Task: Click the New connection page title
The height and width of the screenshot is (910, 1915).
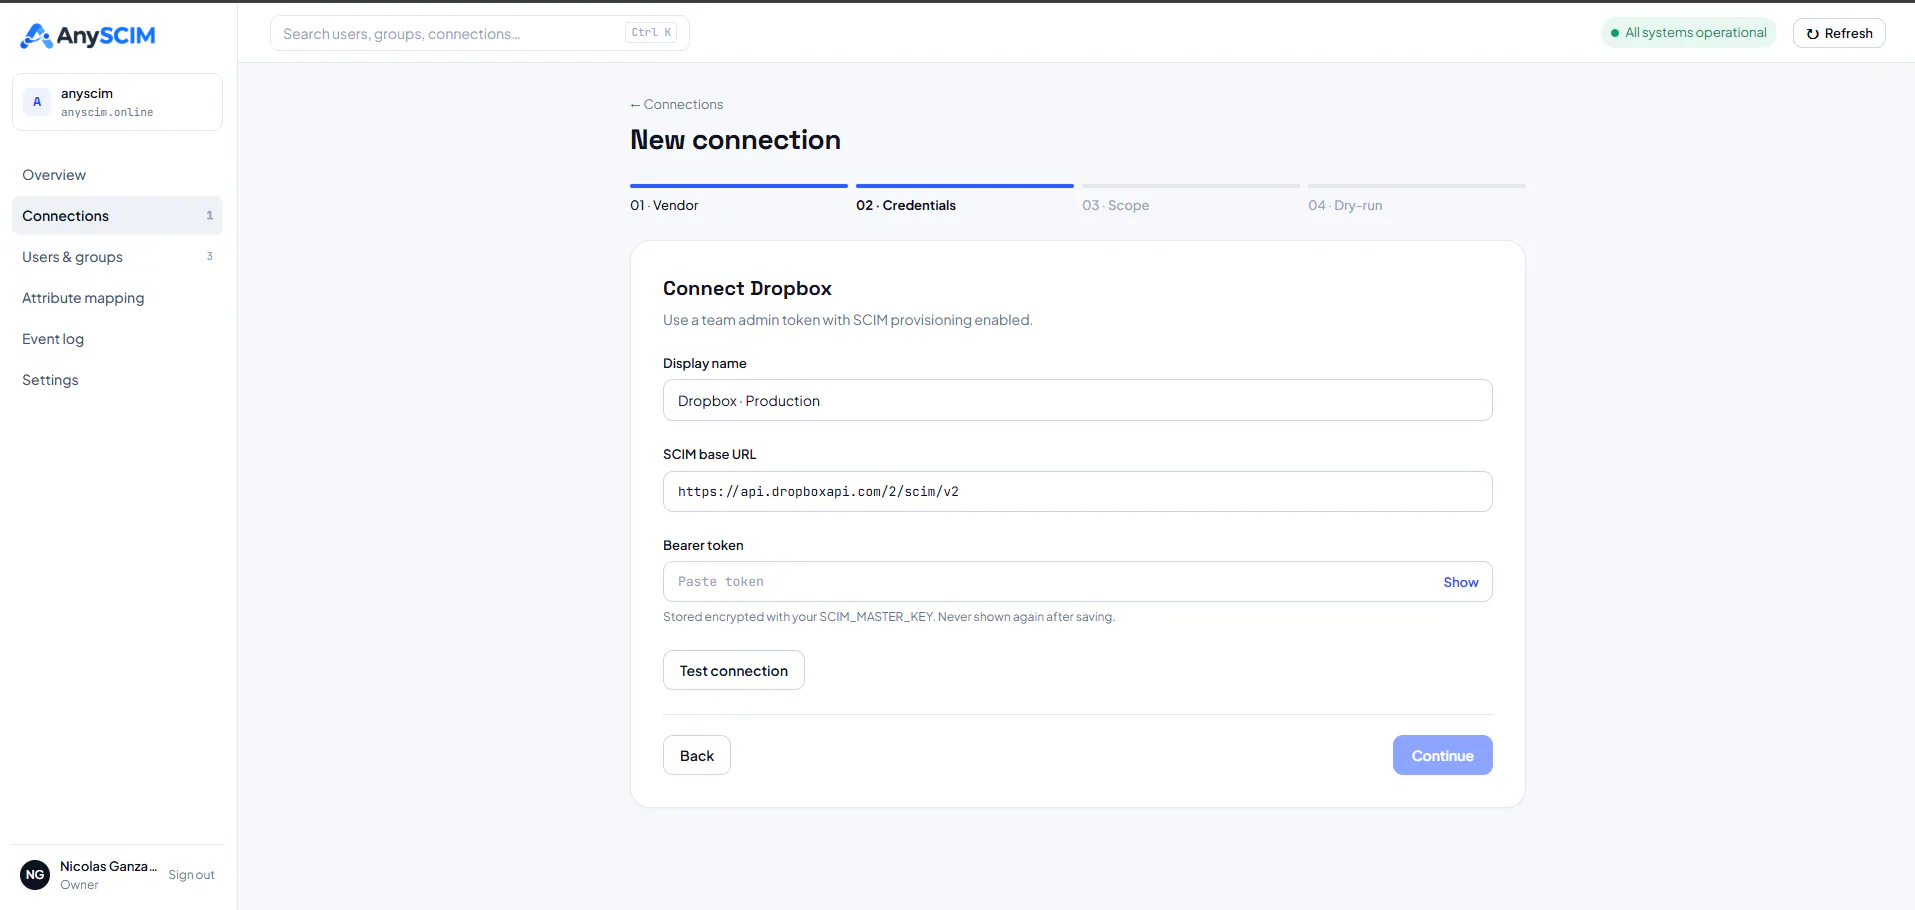Action: point(735,140)
